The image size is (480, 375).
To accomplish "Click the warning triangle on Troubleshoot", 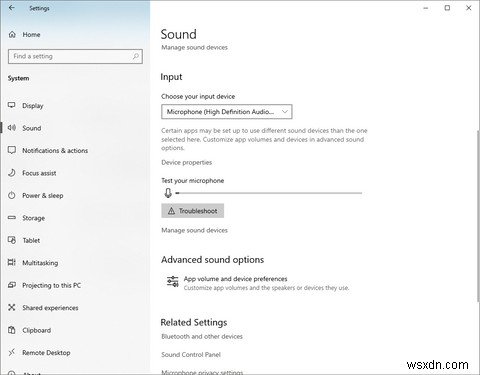I will pos(171,211).
